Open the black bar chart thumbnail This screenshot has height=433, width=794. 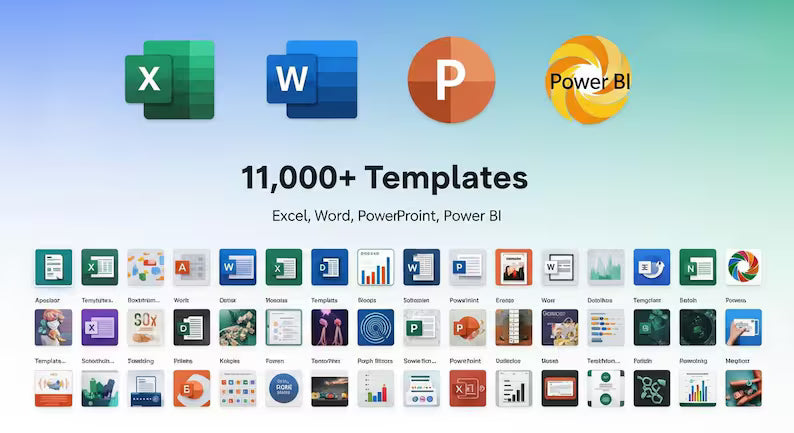pos(514,388)
